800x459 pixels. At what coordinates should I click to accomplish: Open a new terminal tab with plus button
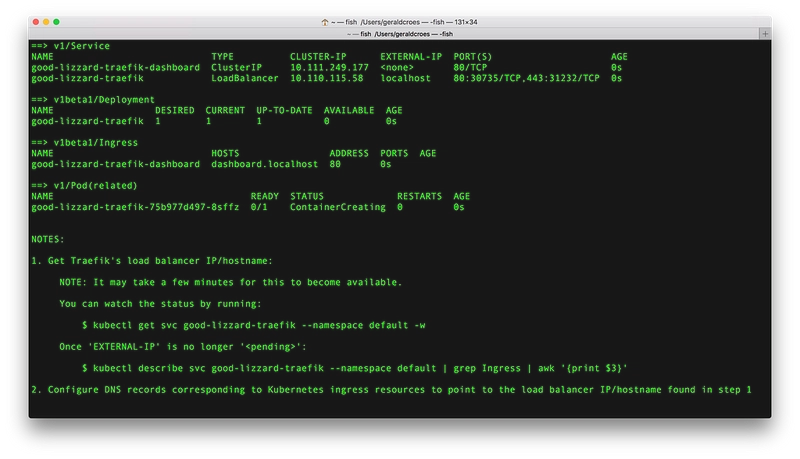click(x=765, y=34)
